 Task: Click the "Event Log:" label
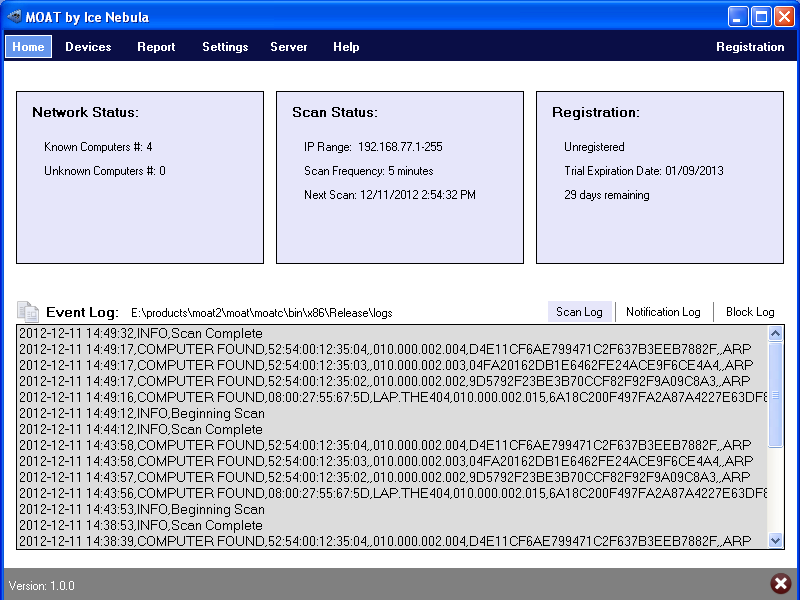(82, 312)
